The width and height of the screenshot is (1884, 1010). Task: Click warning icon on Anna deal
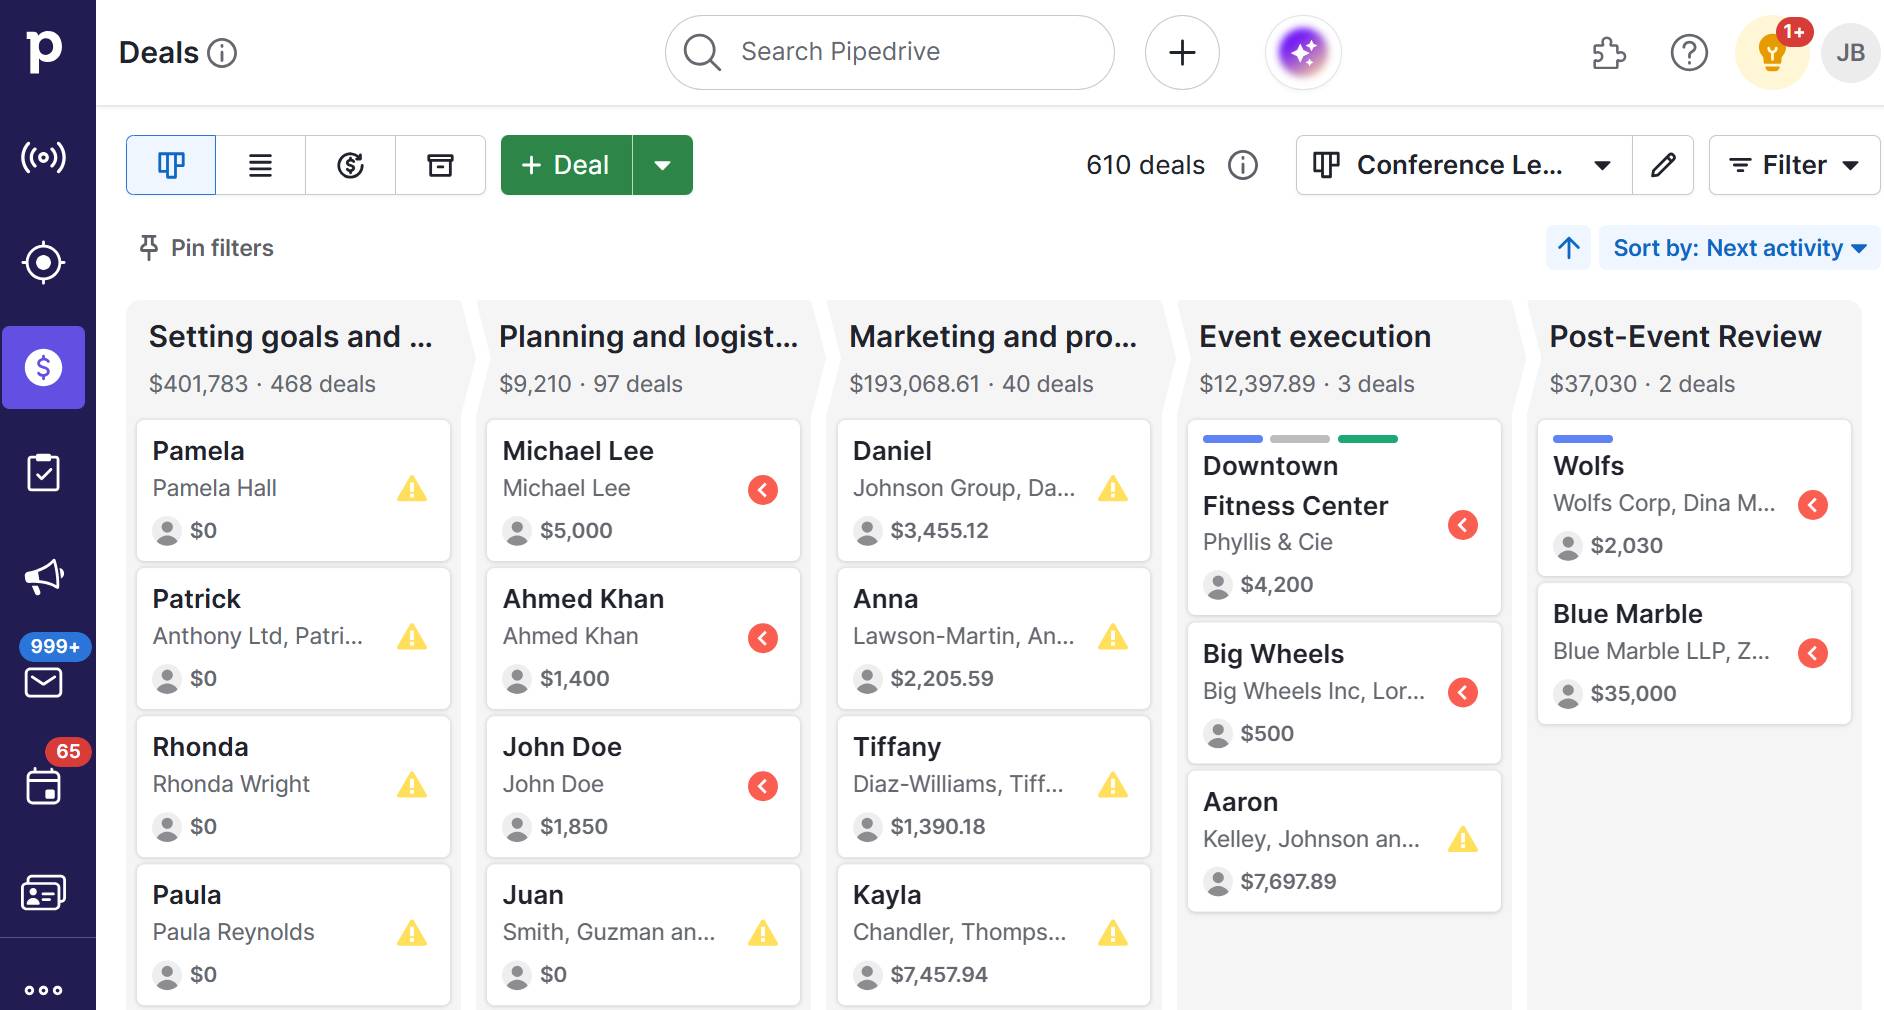click(x=1113, y=637)
